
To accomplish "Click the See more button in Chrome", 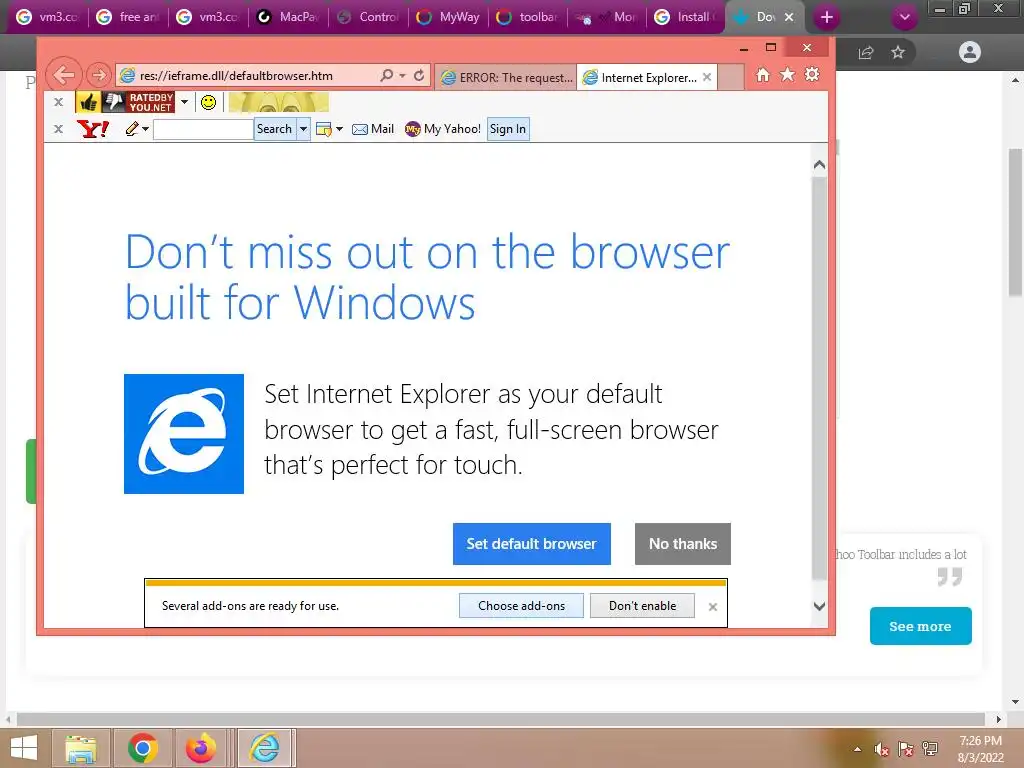I will 920,626.
